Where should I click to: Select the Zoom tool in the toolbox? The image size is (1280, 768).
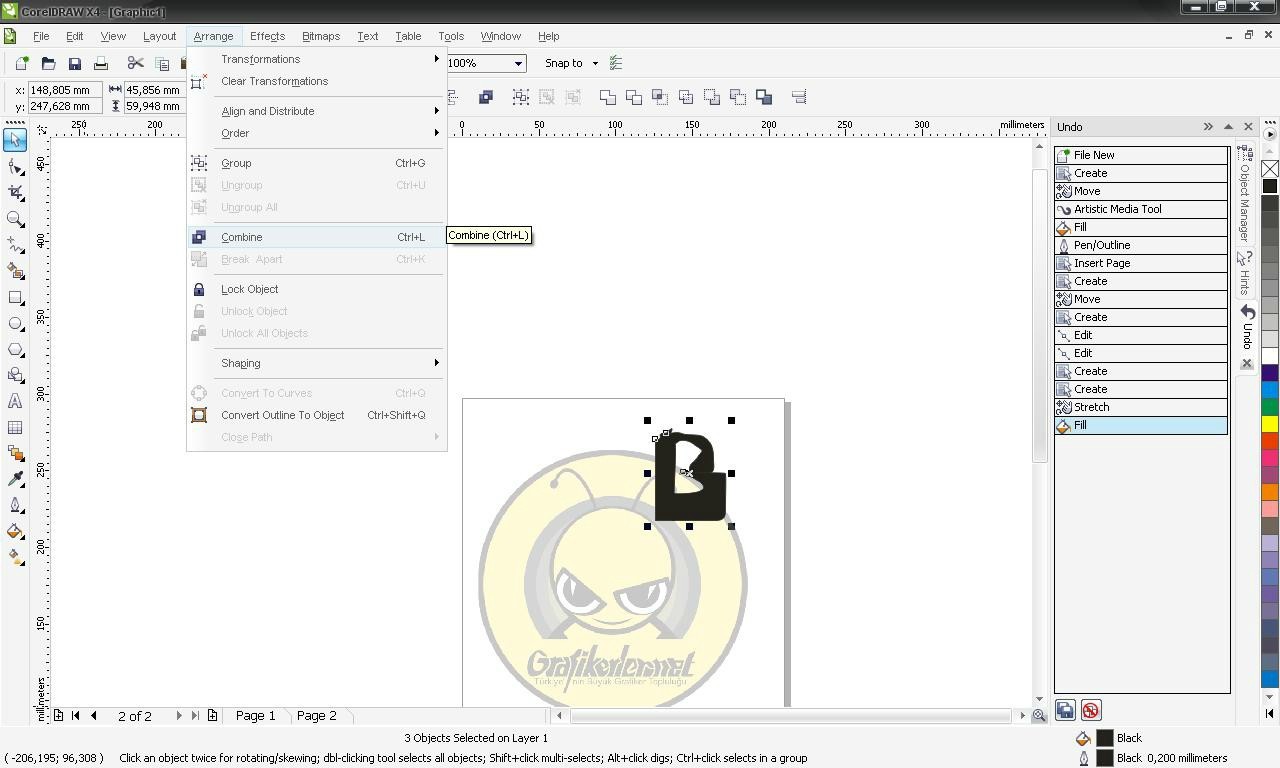coord(15,218)
